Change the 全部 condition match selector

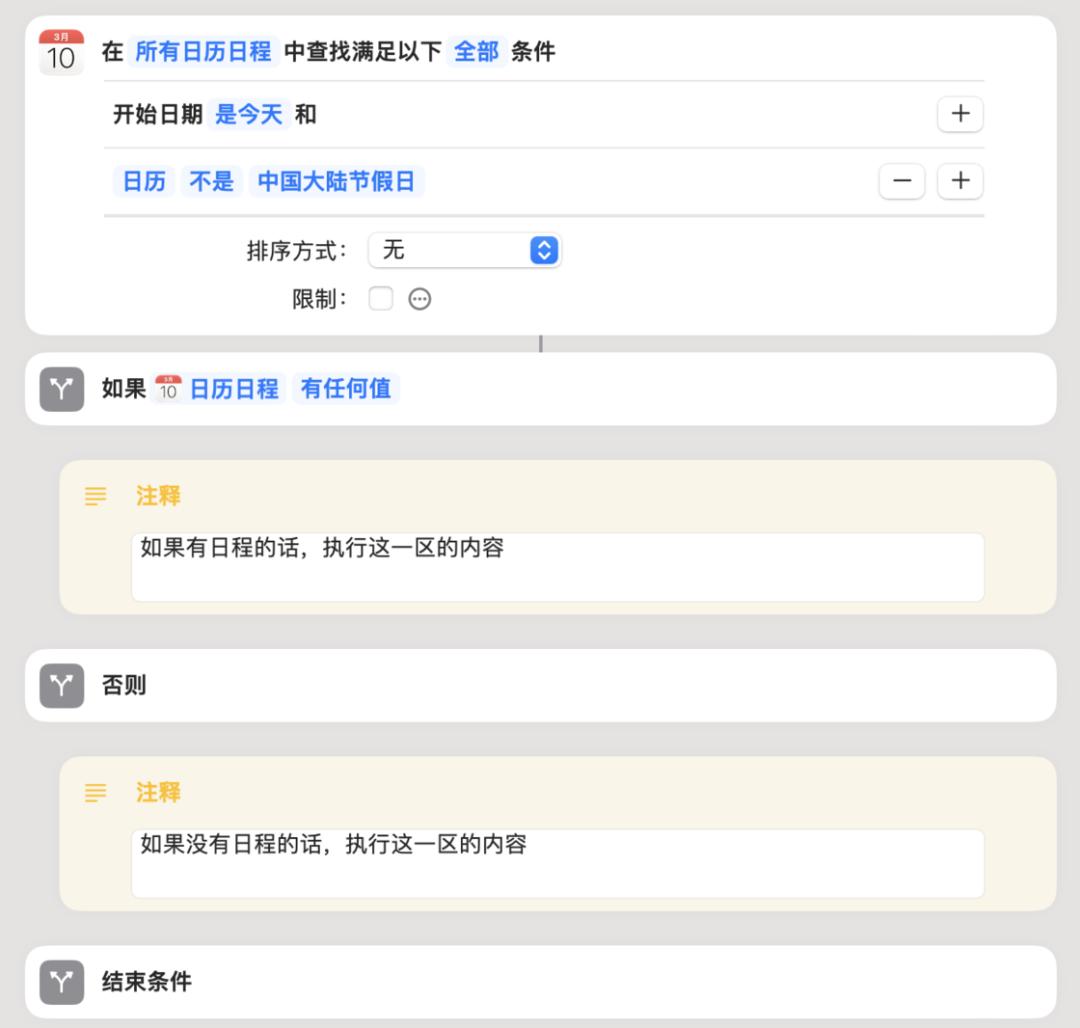(476, 52)
